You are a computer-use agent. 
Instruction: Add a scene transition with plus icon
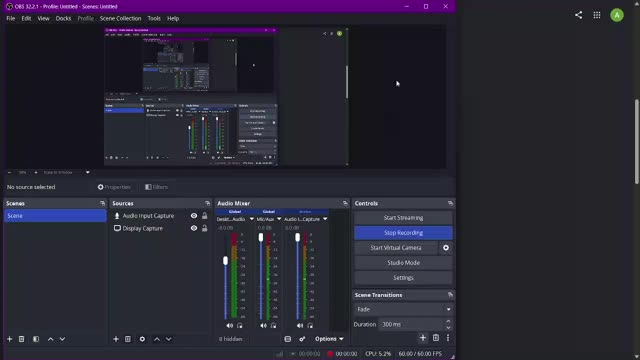(423, 338)
